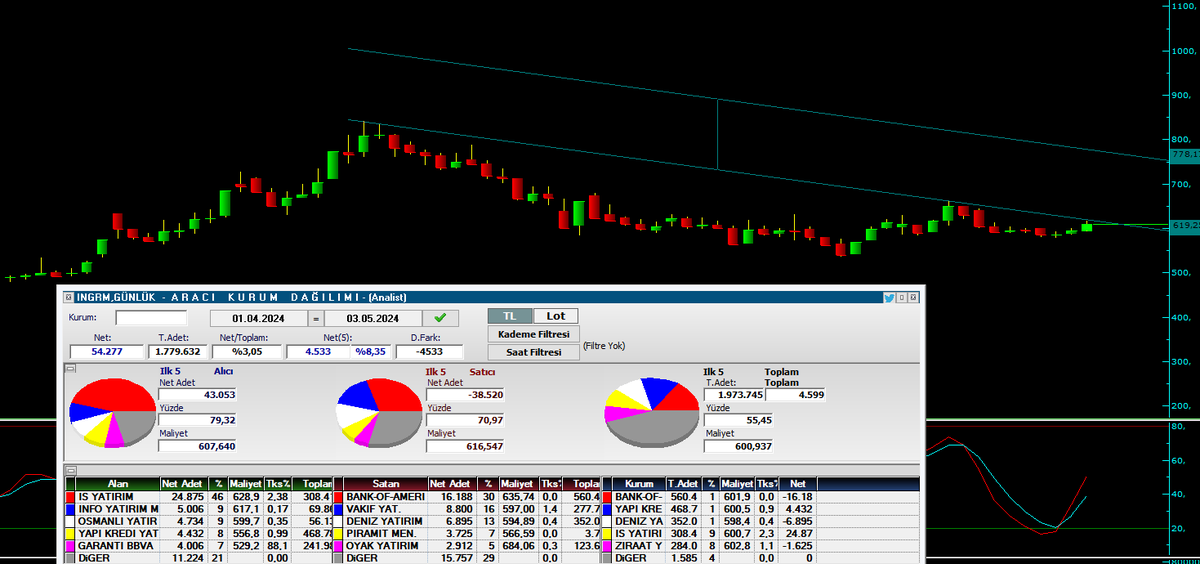Viewport: 1200px width, 564px height.
Task: Click magenta swatch beside ZIRAAT Y row
Action: tap(606, 546)
